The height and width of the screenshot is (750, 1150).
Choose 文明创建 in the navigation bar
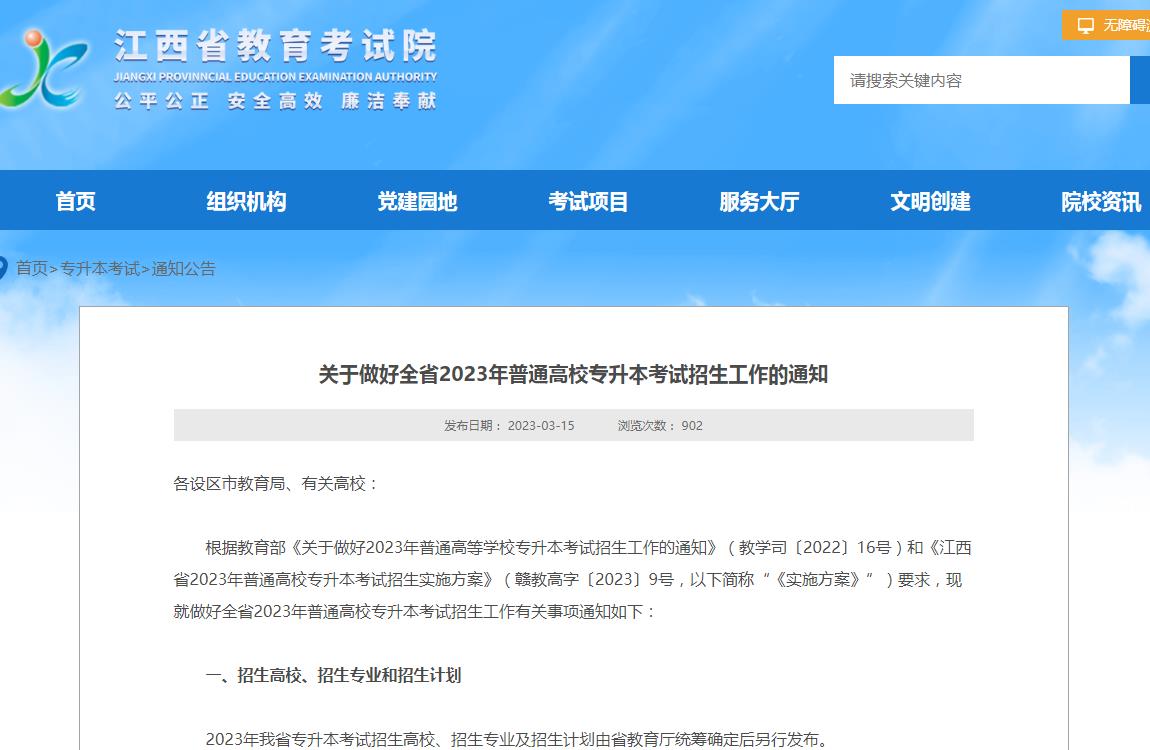coord(930,201)
